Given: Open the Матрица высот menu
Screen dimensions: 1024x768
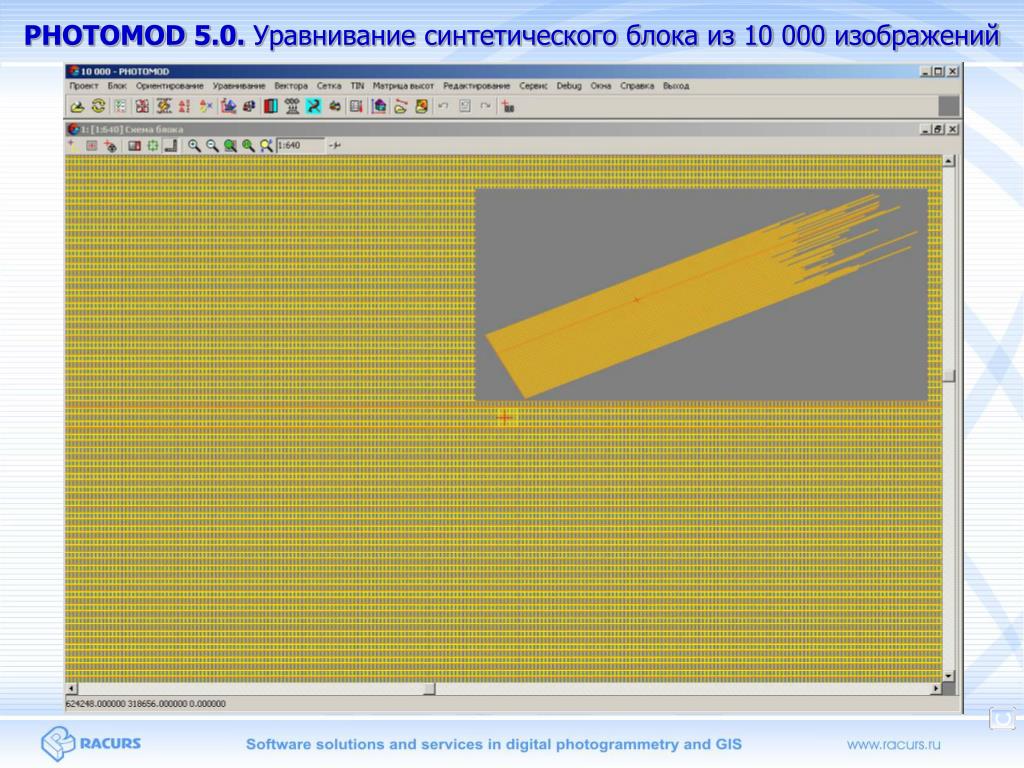Looking at the screenshot, I should click(403, 86).
